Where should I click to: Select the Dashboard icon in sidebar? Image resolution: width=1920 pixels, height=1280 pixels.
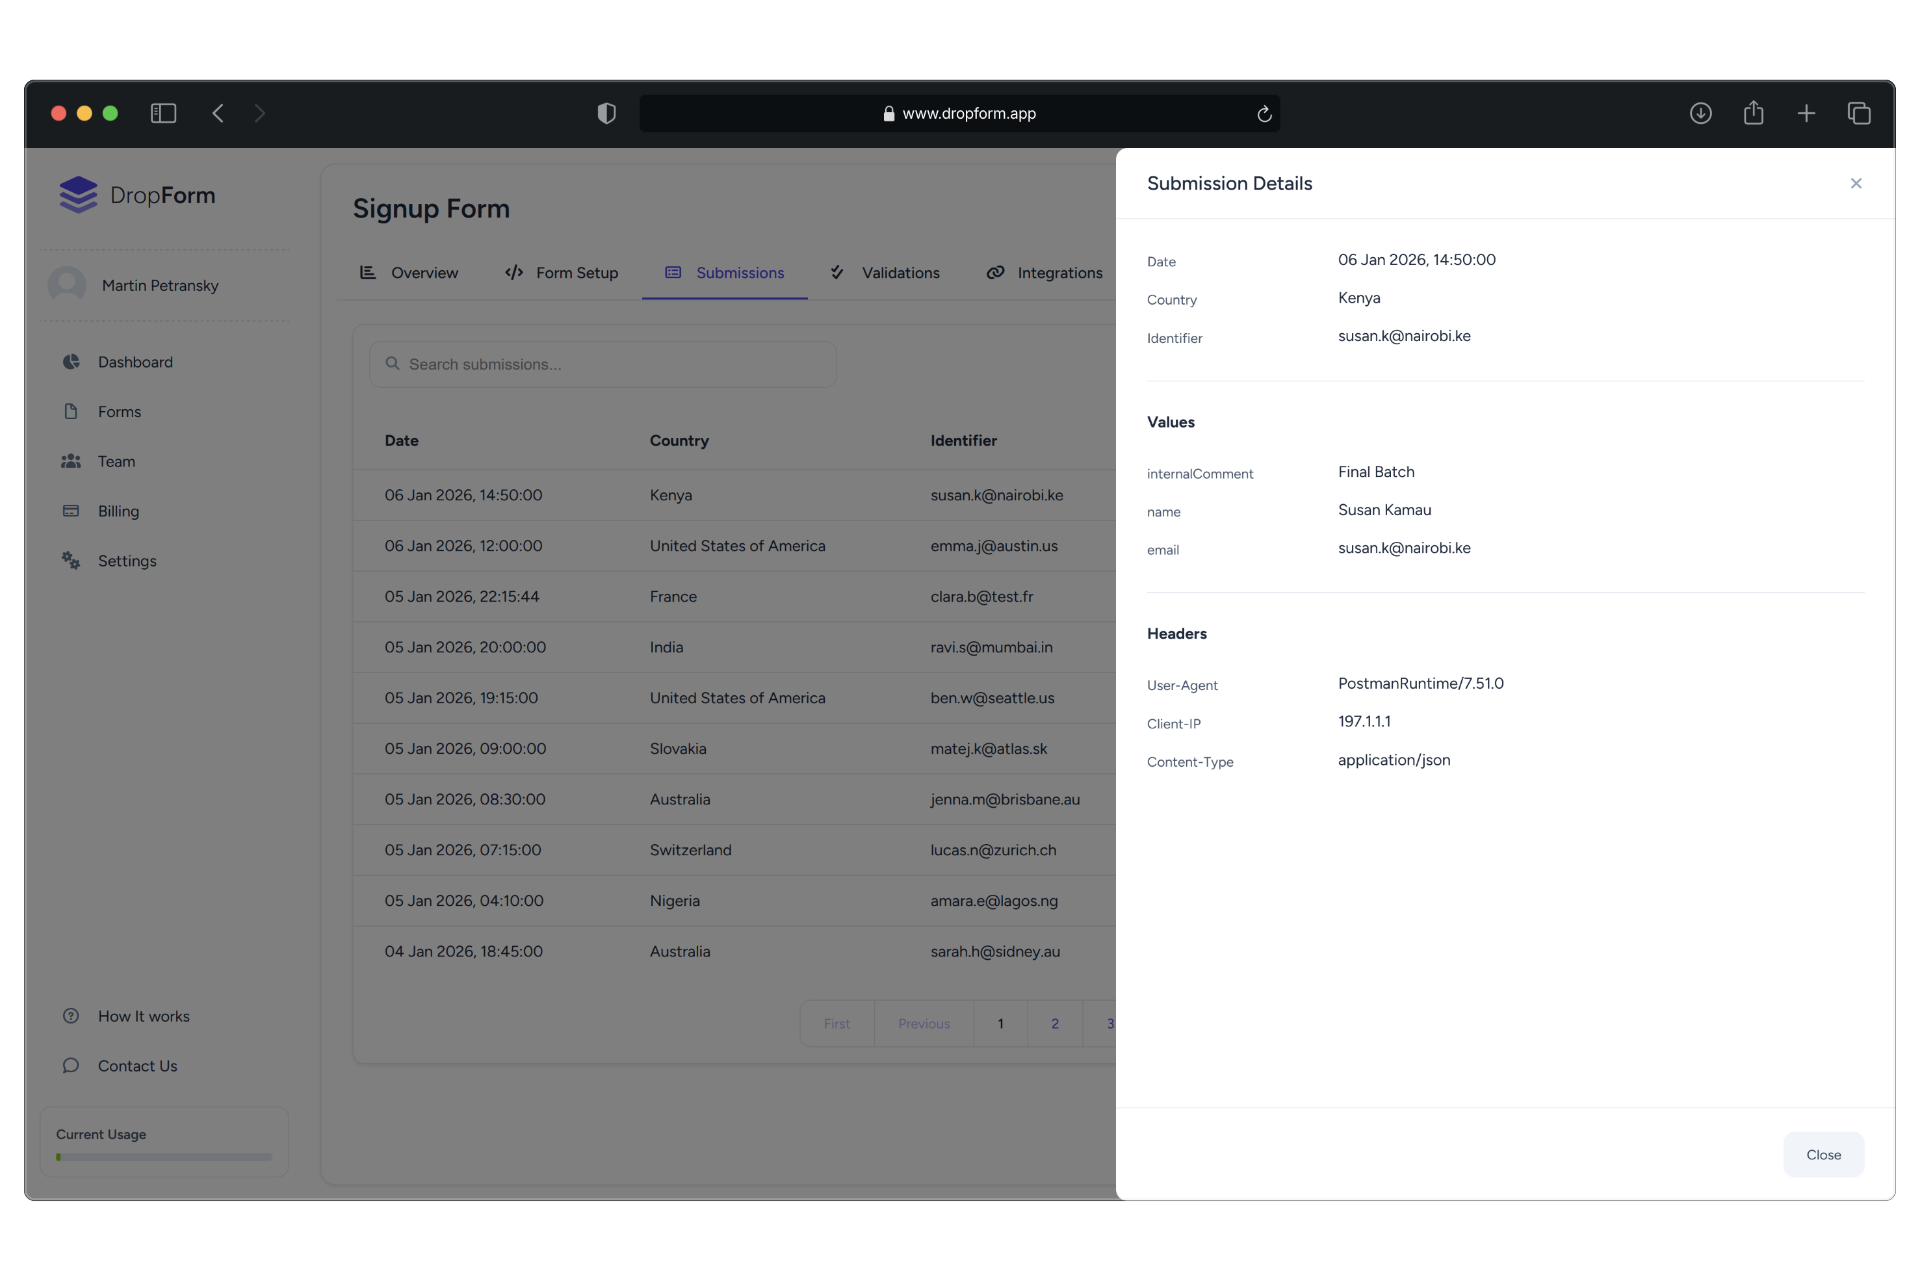(x=71, y=361)
